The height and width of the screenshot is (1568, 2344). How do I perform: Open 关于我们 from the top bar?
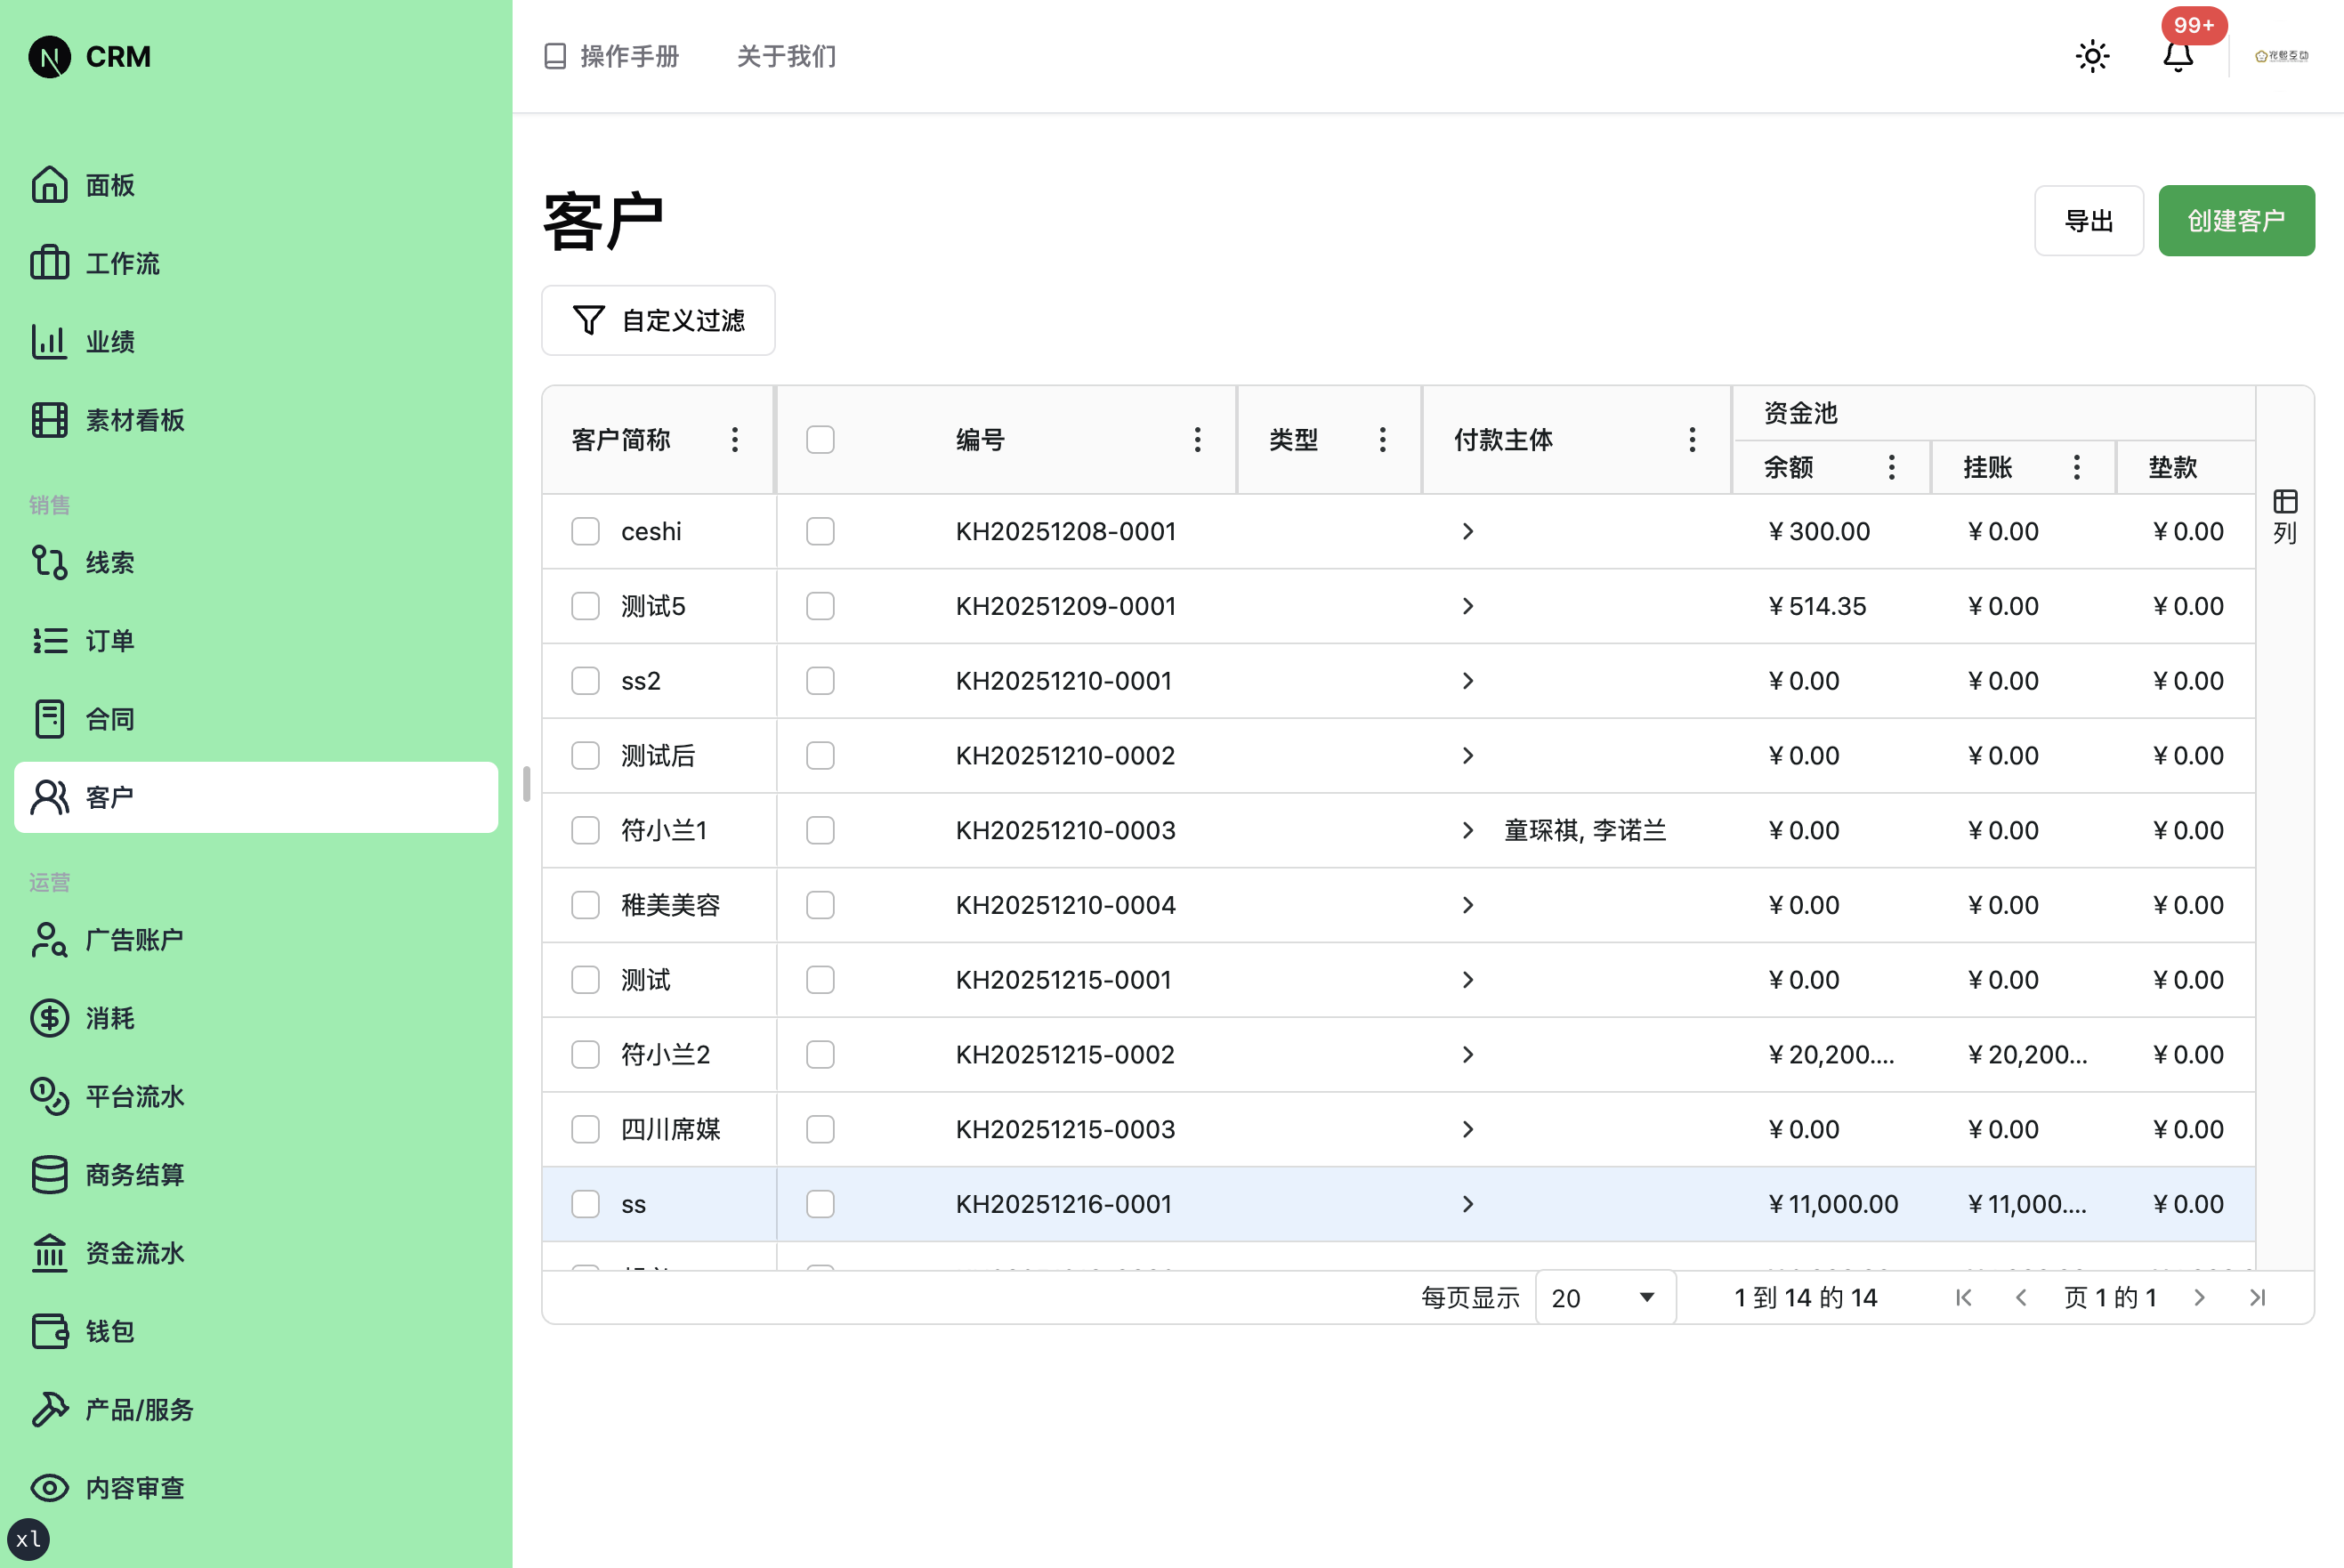(x=786, y=57)
